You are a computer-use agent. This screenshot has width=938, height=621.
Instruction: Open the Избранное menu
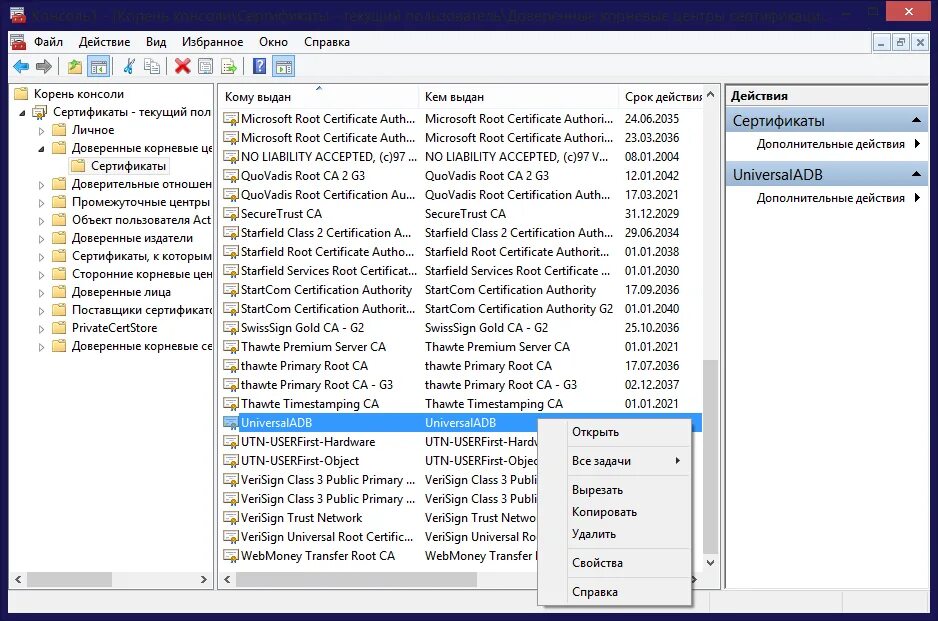point(212,42)
